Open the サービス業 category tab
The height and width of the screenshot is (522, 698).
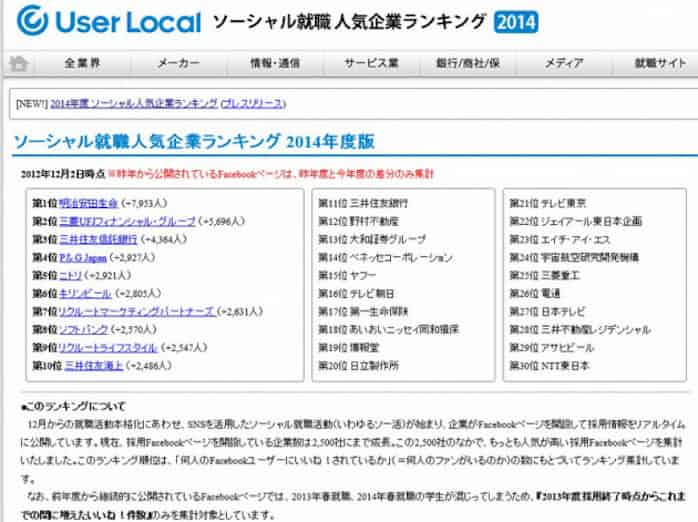(371, 63)
